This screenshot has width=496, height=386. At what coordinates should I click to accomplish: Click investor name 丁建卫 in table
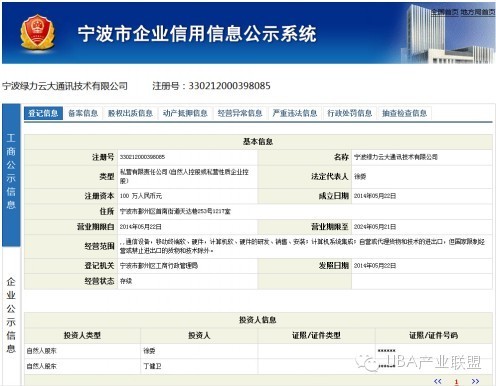point(152,366)
